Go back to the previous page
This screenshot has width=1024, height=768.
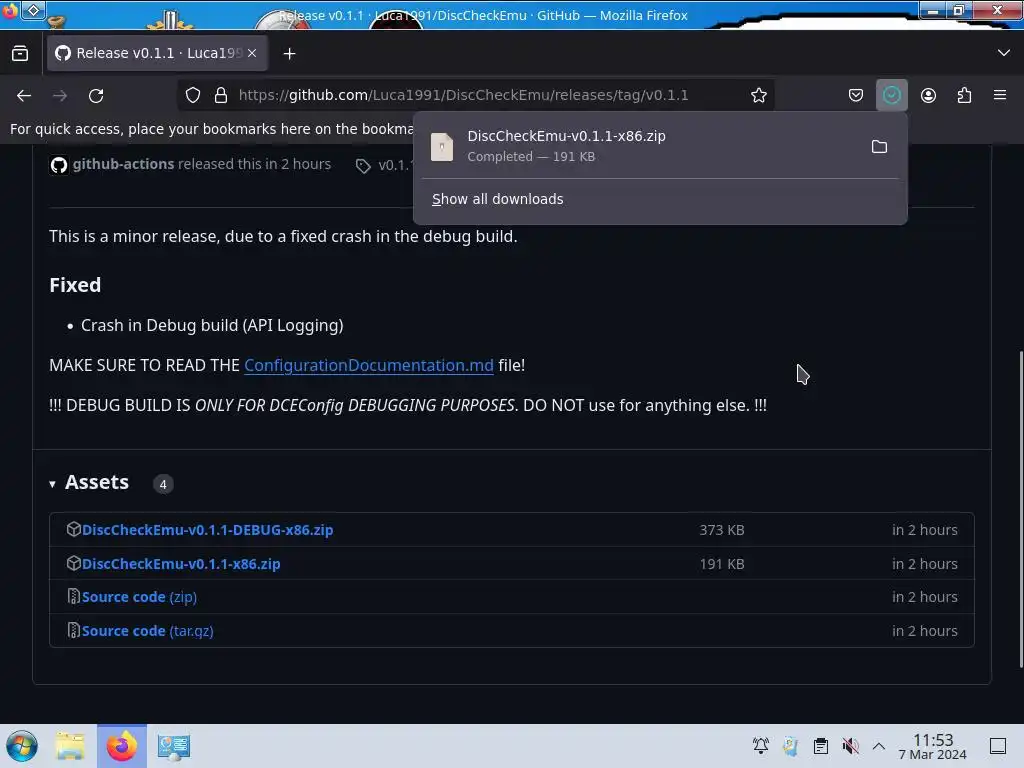pyautogui.click(x=24, y=95)
